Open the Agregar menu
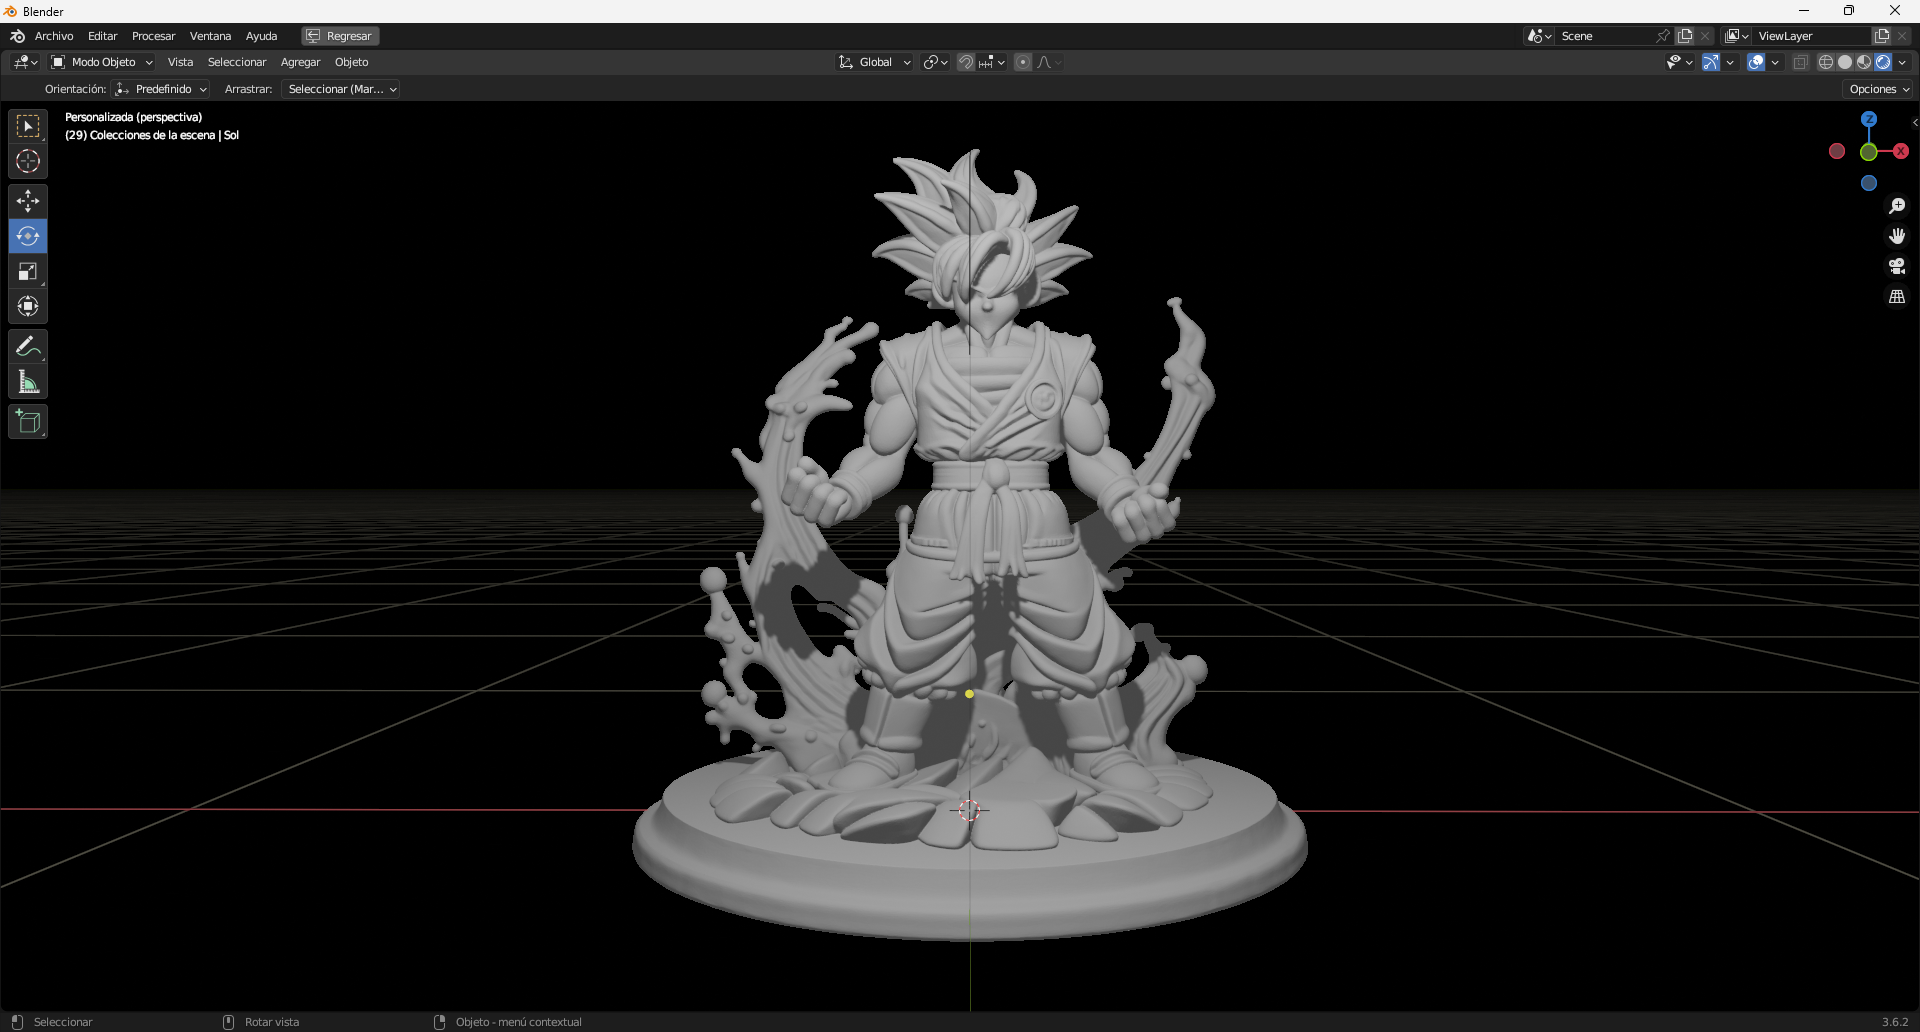 (300, 61)
